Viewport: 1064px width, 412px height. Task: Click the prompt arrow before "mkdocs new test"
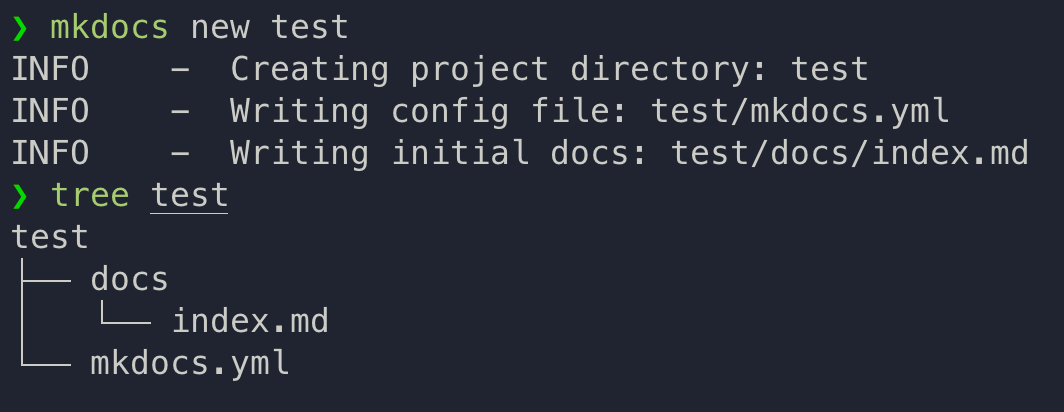click(20, 28)
